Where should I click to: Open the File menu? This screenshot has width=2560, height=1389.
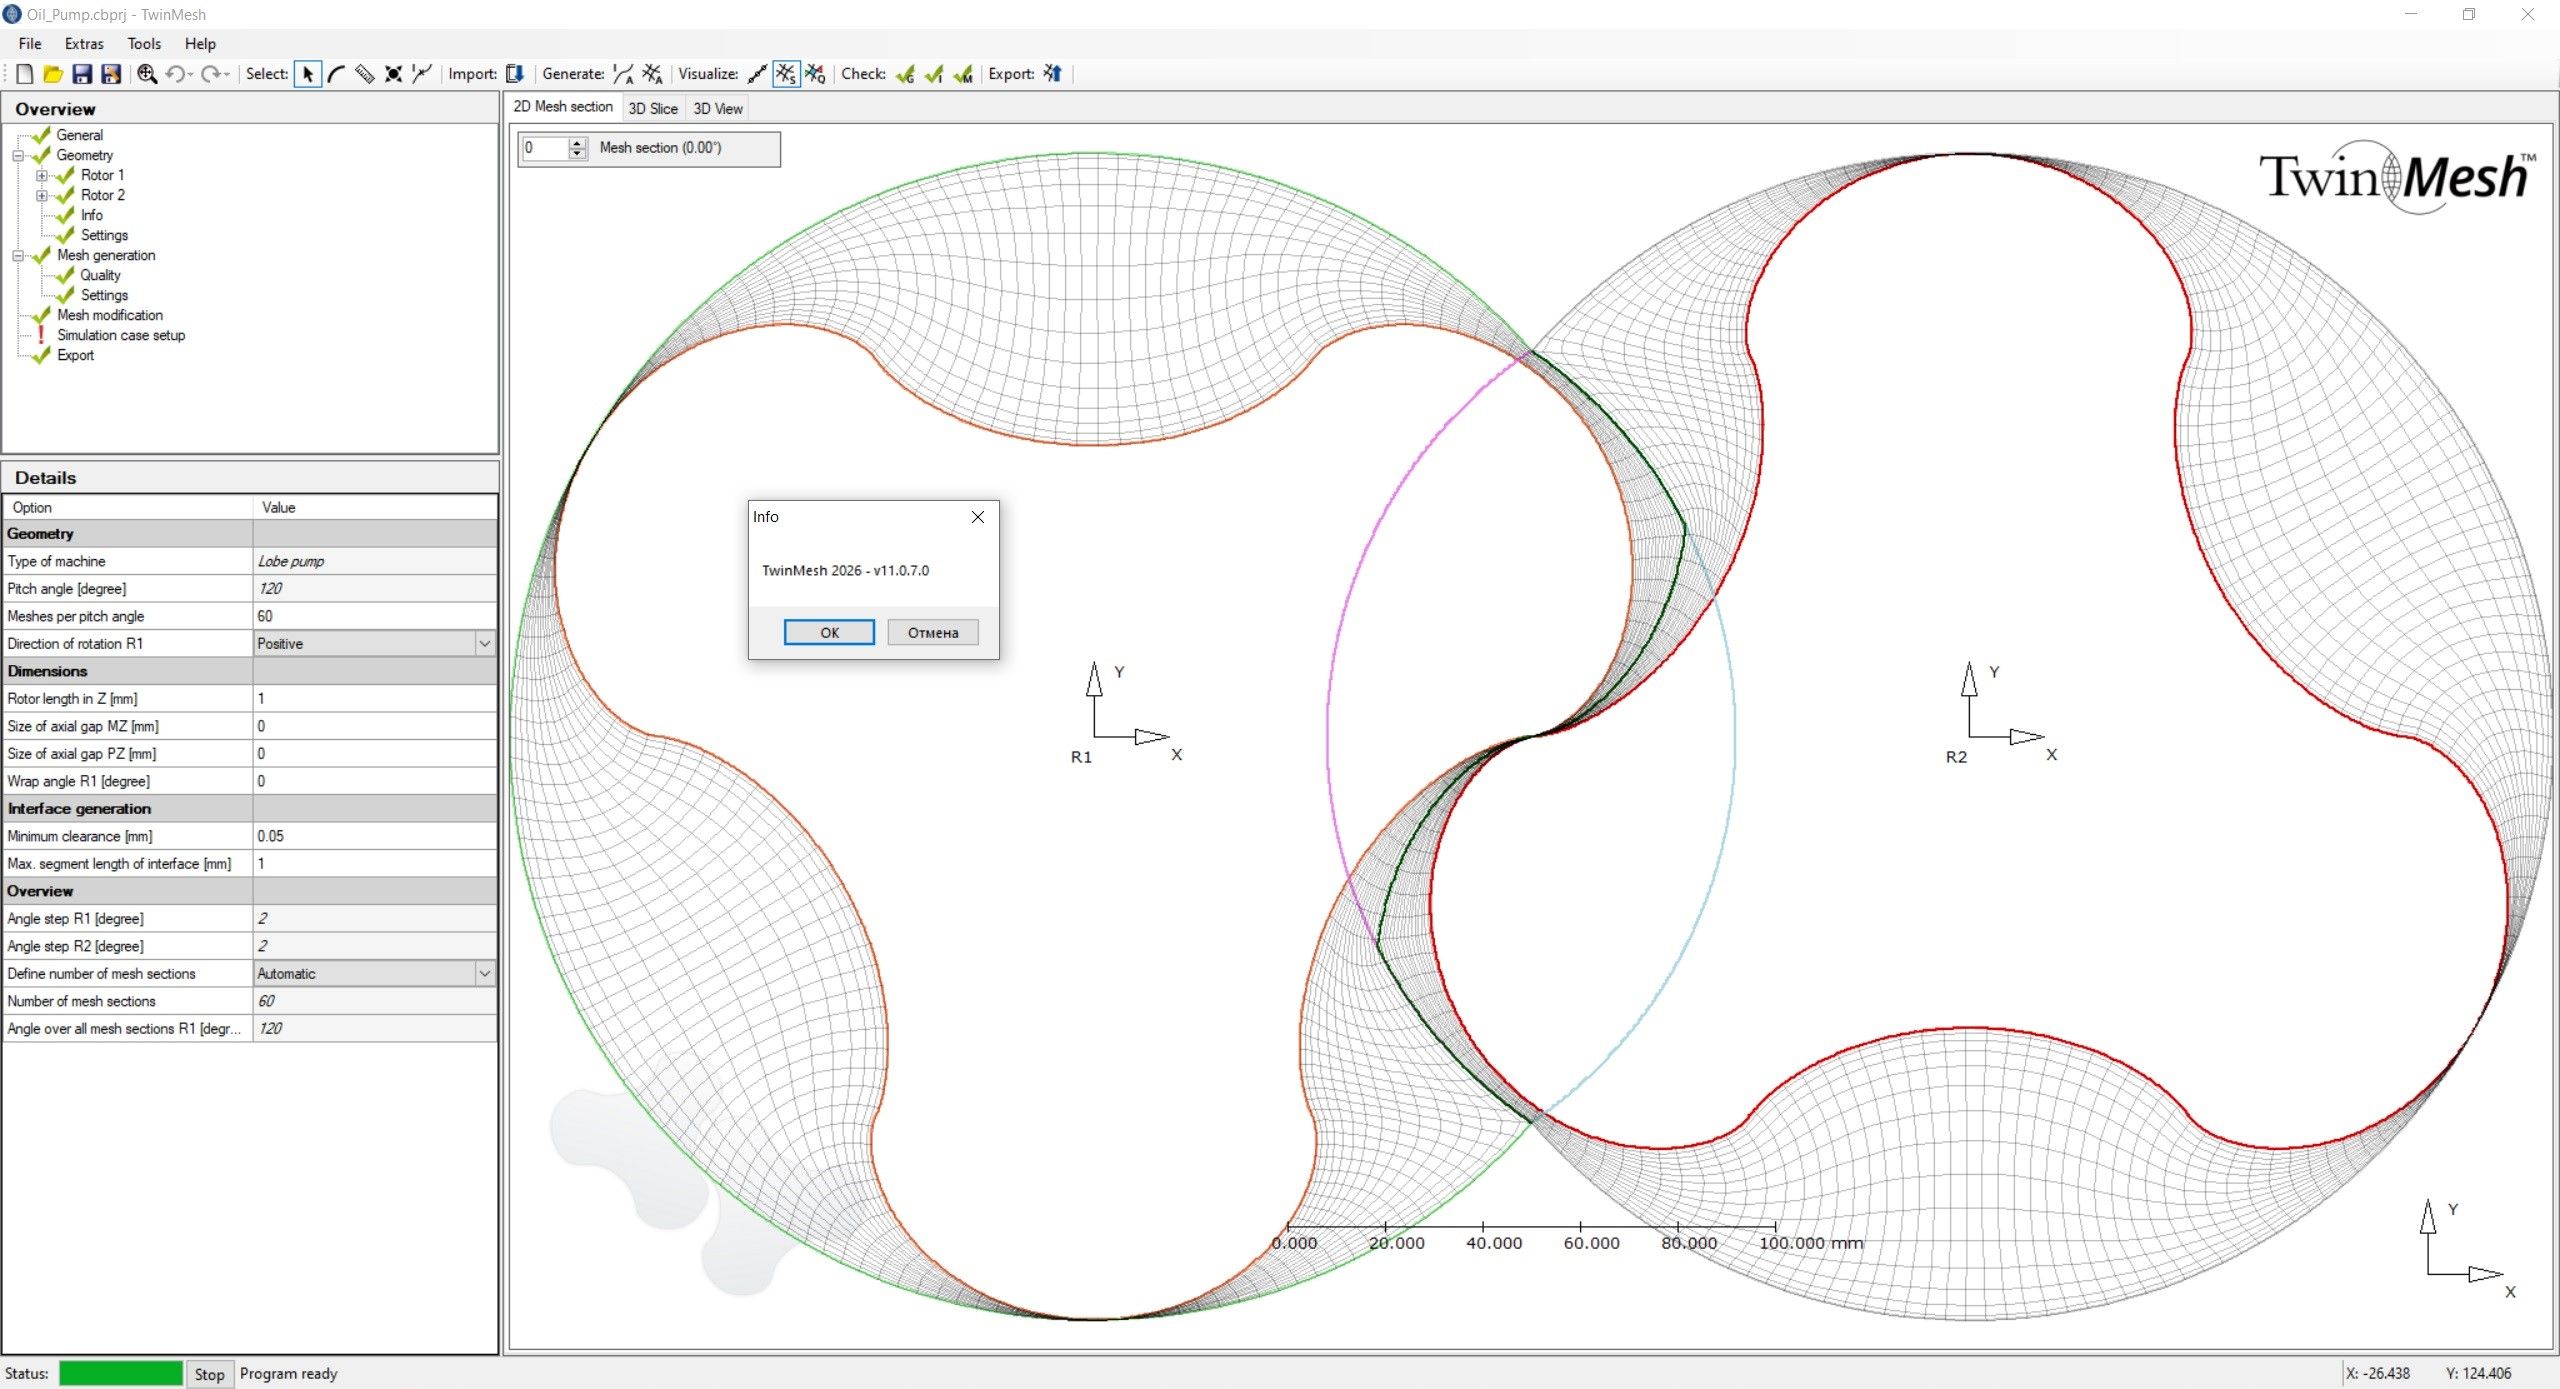point(30,44)
